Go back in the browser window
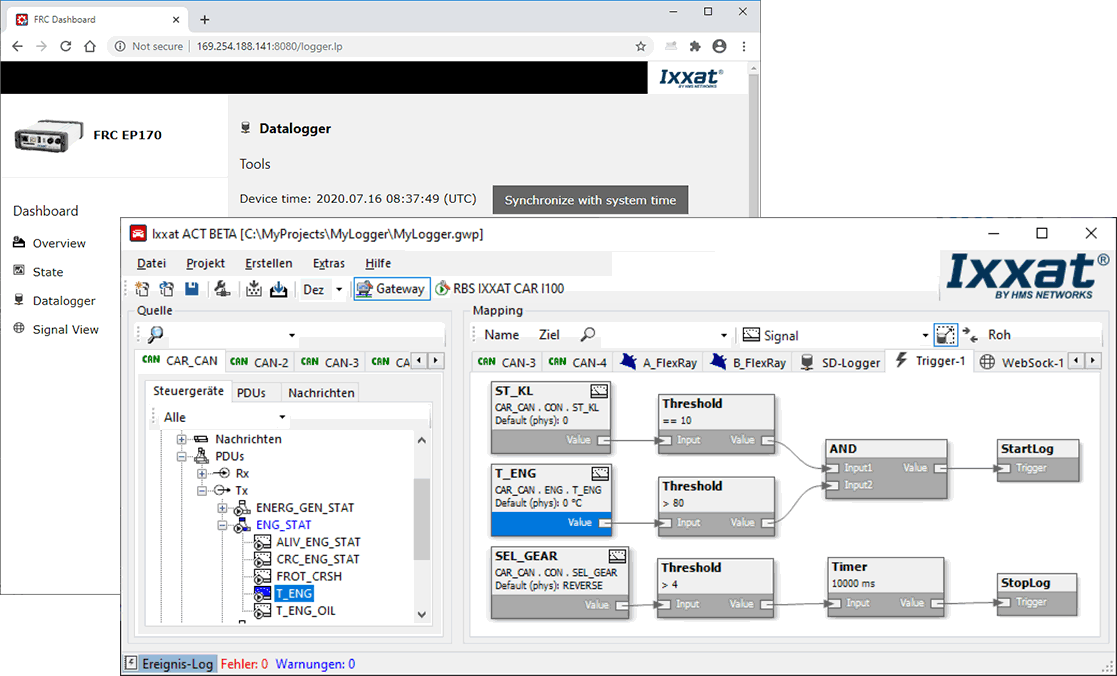The height and width of the screenshot is (676, 1117). click(x=18, y=46)
